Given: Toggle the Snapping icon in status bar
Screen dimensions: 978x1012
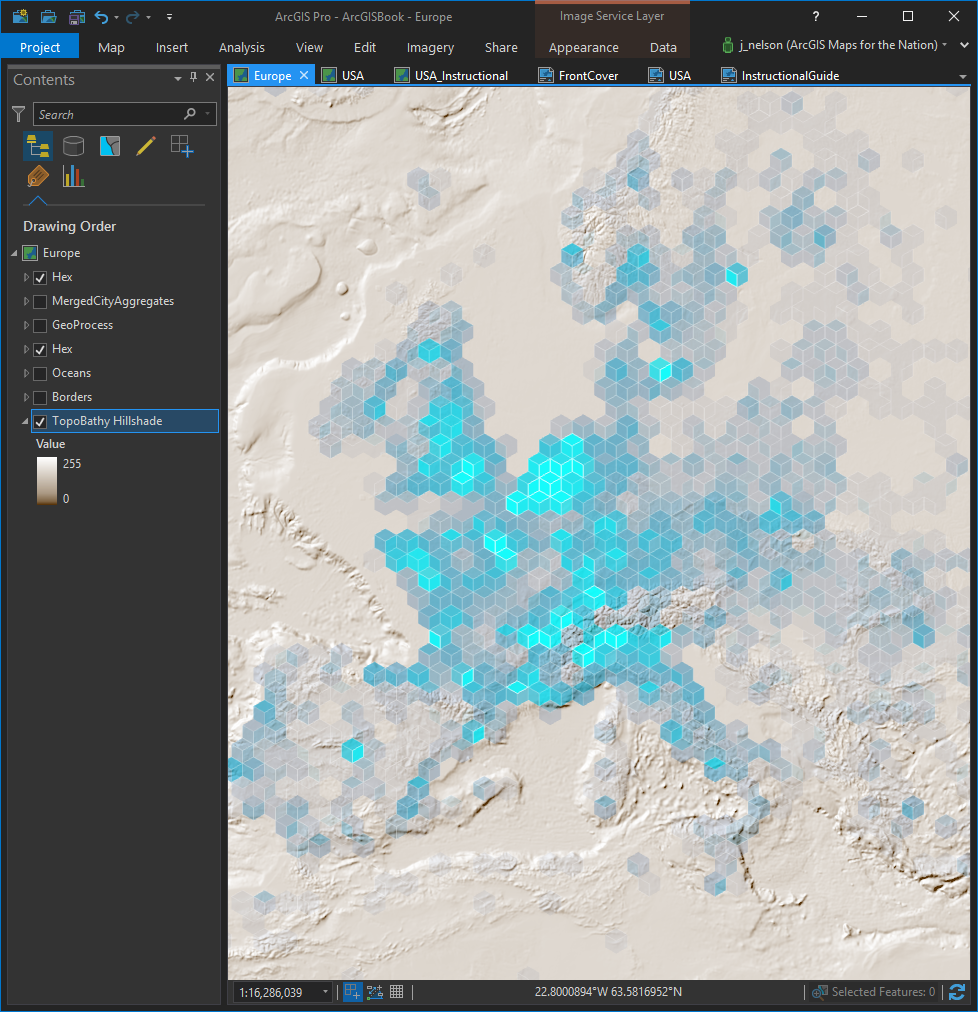Looking at the screenshot, I should click(x=352, y=992).
